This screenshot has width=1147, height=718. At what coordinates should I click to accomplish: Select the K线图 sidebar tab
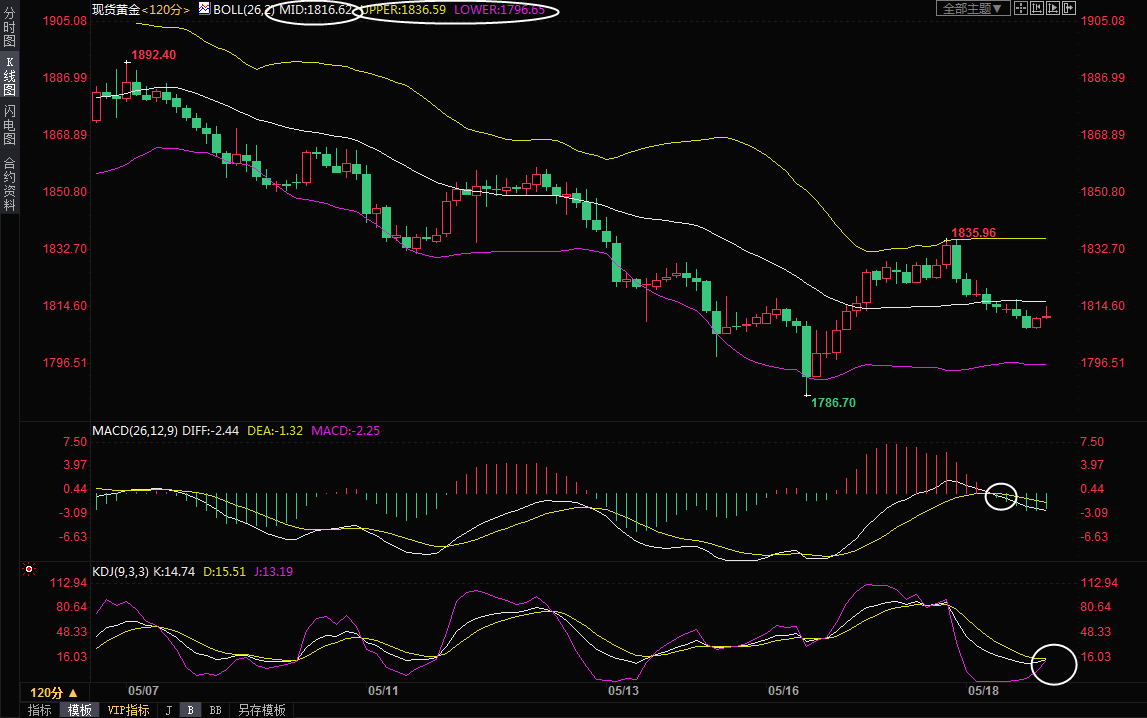(9, 76)
